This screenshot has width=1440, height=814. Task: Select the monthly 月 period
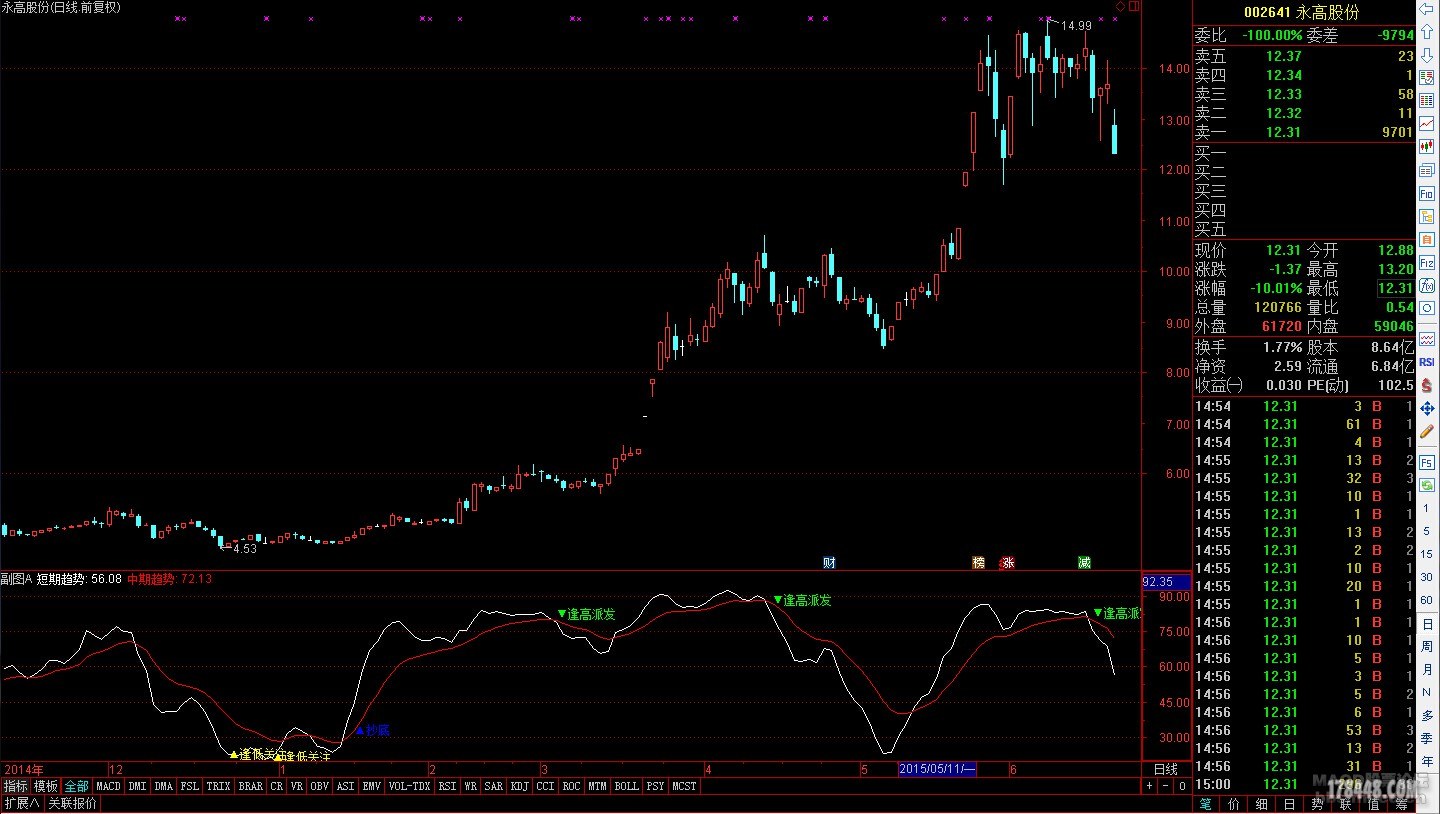pyautogui.click(x=1427, y=670)
